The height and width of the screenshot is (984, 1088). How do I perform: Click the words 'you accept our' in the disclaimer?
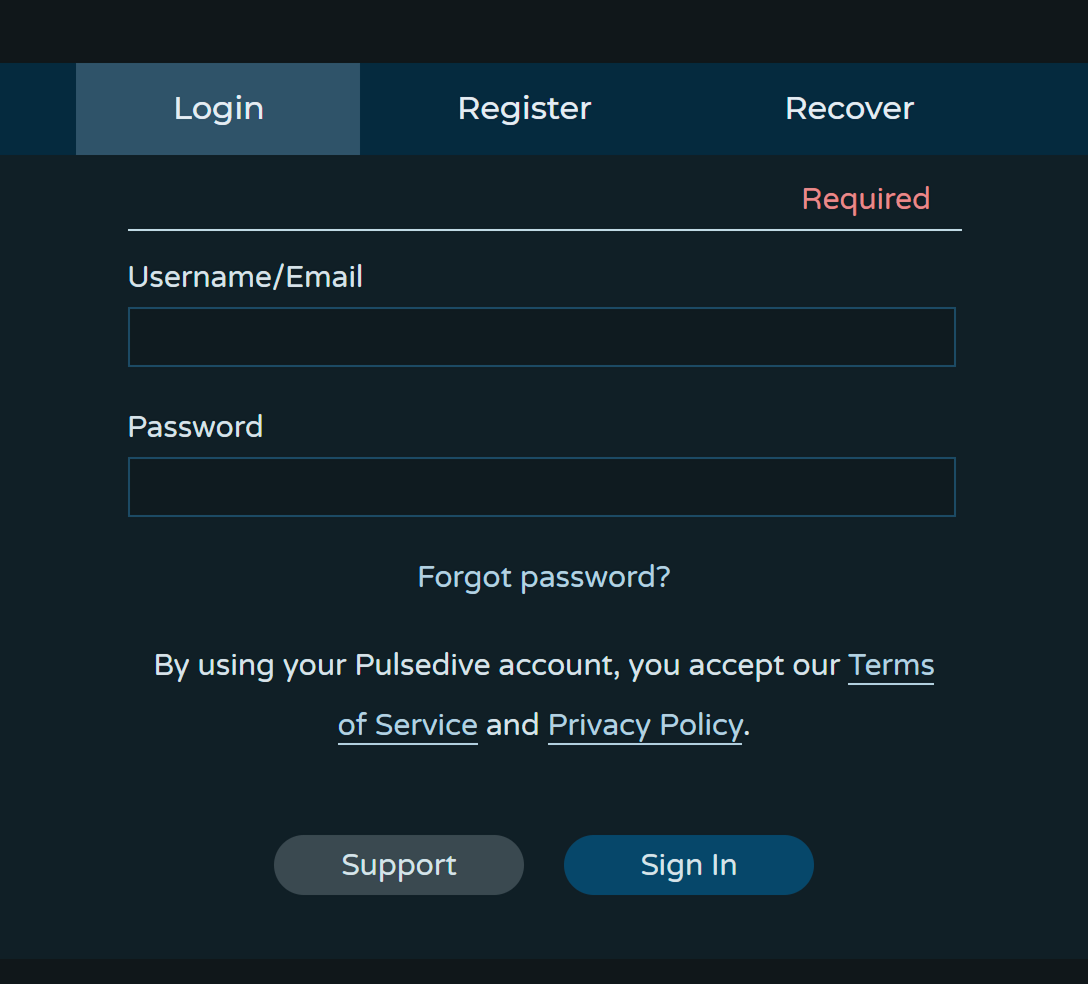pos(734,665)
